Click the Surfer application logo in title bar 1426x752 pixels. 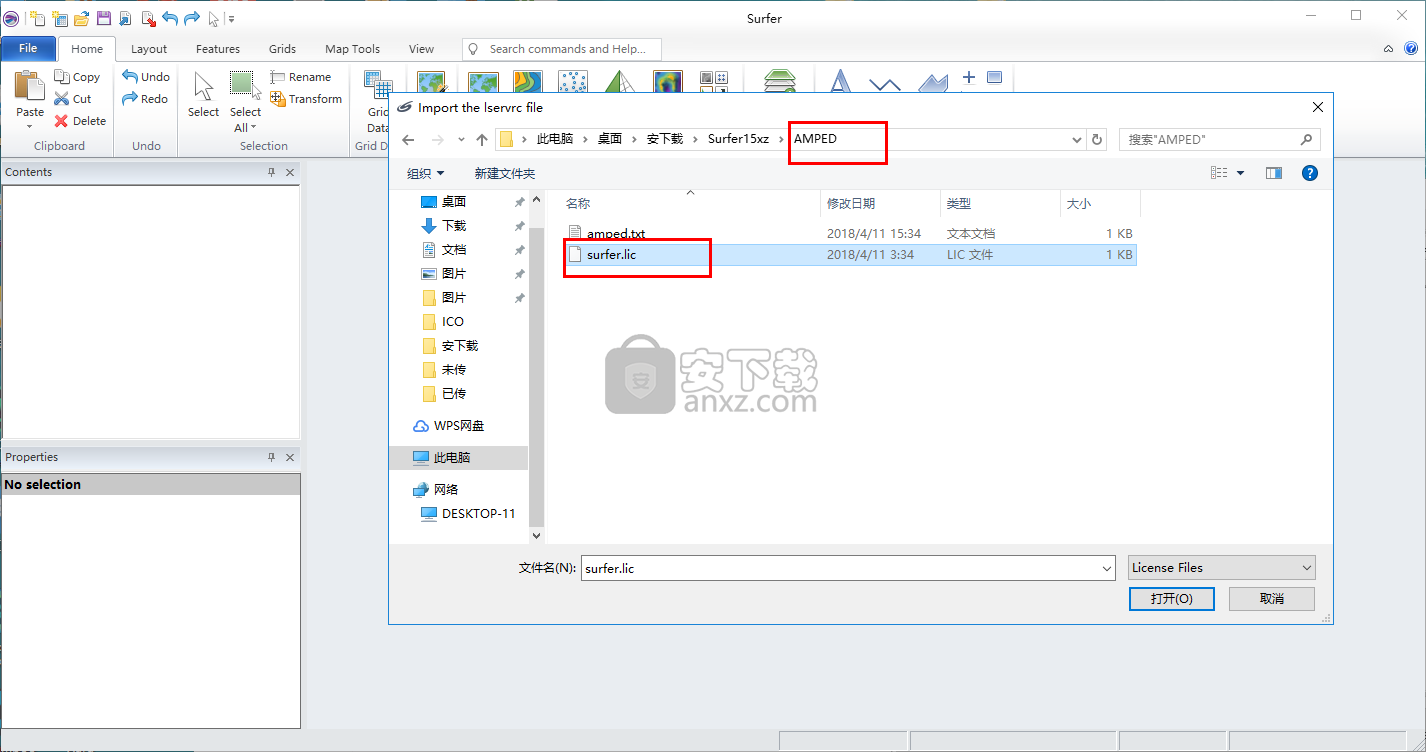click(x=12, y=18)
